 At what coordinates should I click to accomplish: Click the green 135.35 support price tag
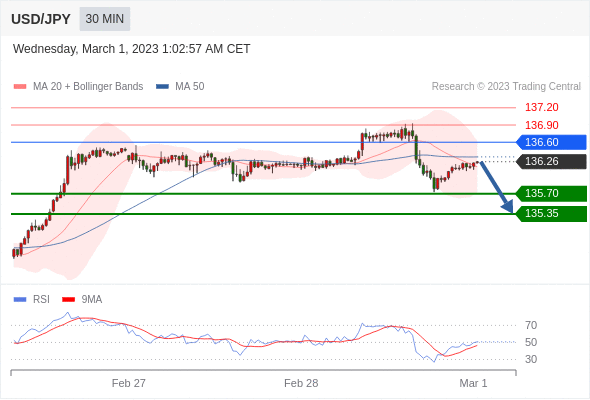(x=551, y=213)
